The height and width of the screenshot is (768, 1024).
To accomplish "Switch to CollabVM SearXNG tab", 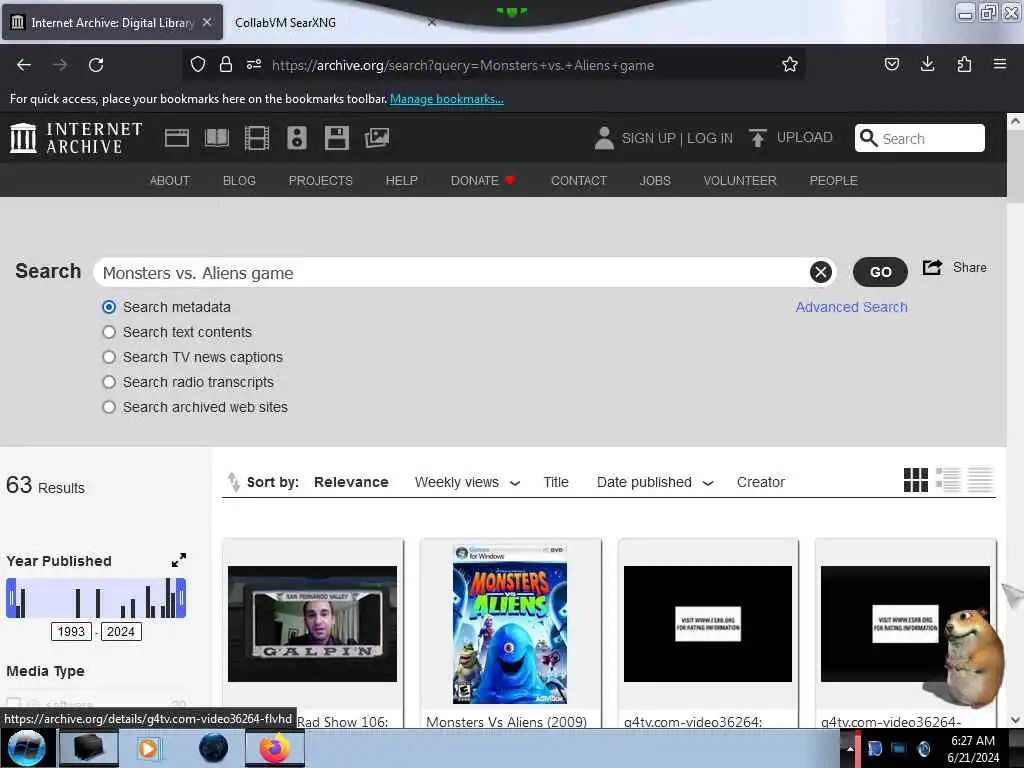I will coord(333,22).
